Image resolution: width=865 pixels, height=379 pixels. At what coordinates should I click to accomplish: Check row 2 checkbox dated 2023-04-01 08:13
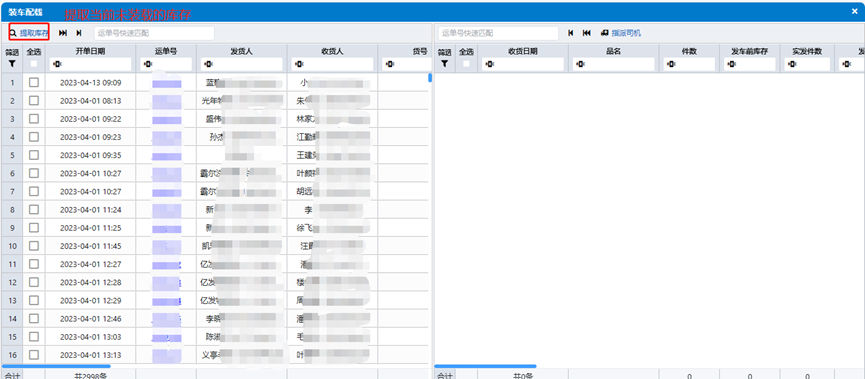click(34, 100)
